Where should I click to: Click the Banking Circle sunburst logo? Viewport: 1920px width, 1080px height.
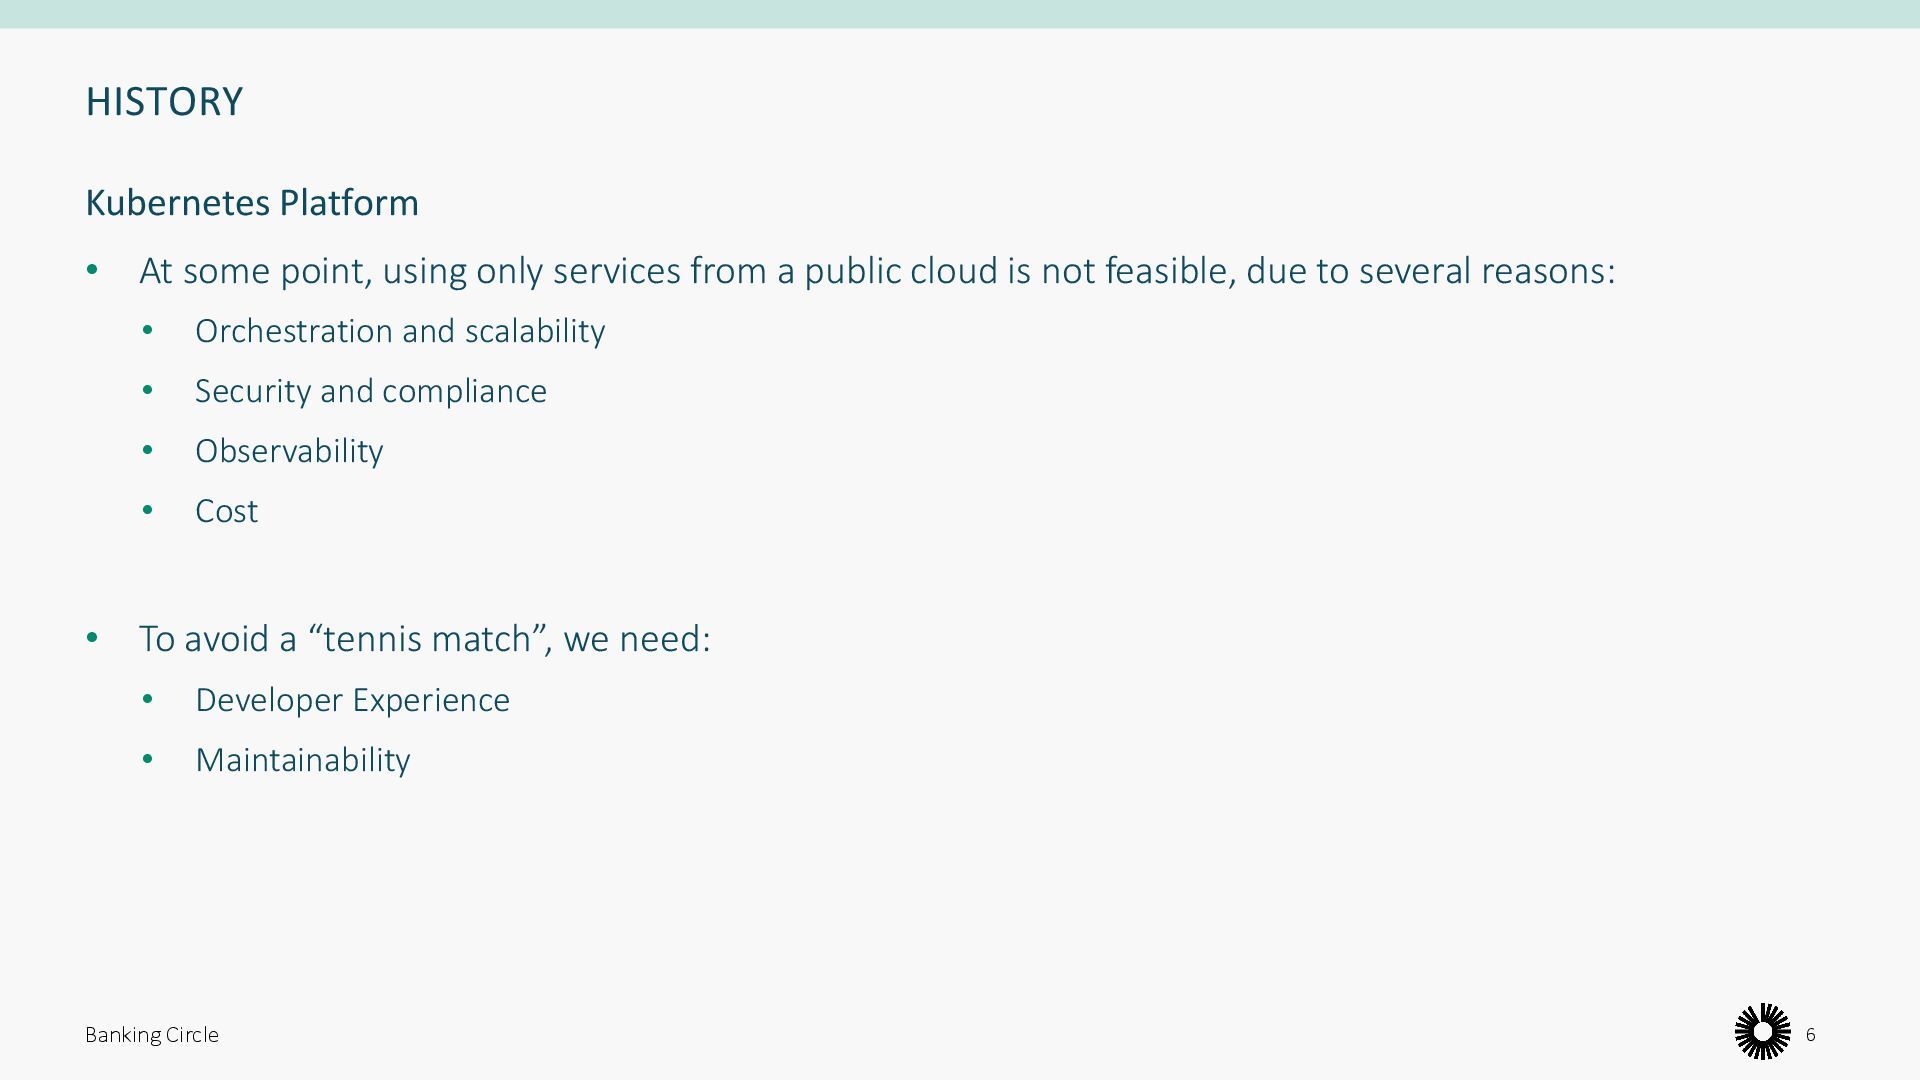(1762, 1031)
